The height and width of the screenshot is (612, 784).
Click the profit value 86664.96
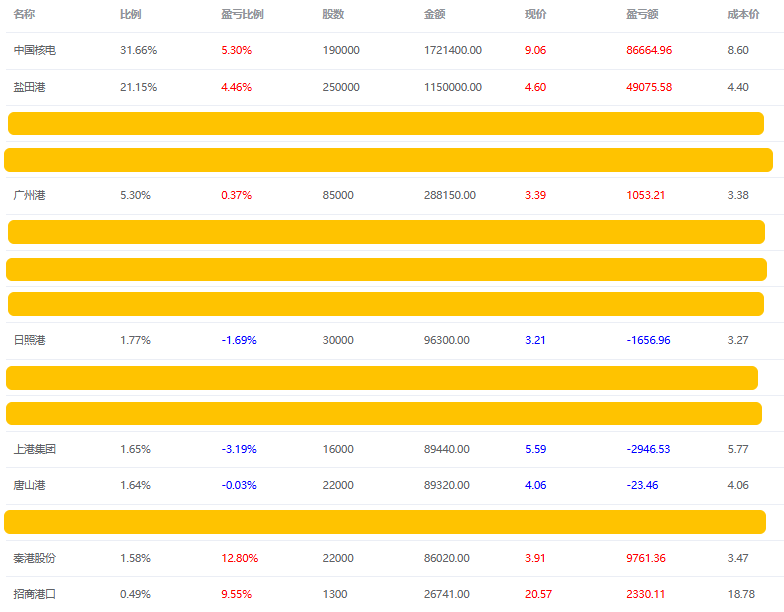click(649, 50)
